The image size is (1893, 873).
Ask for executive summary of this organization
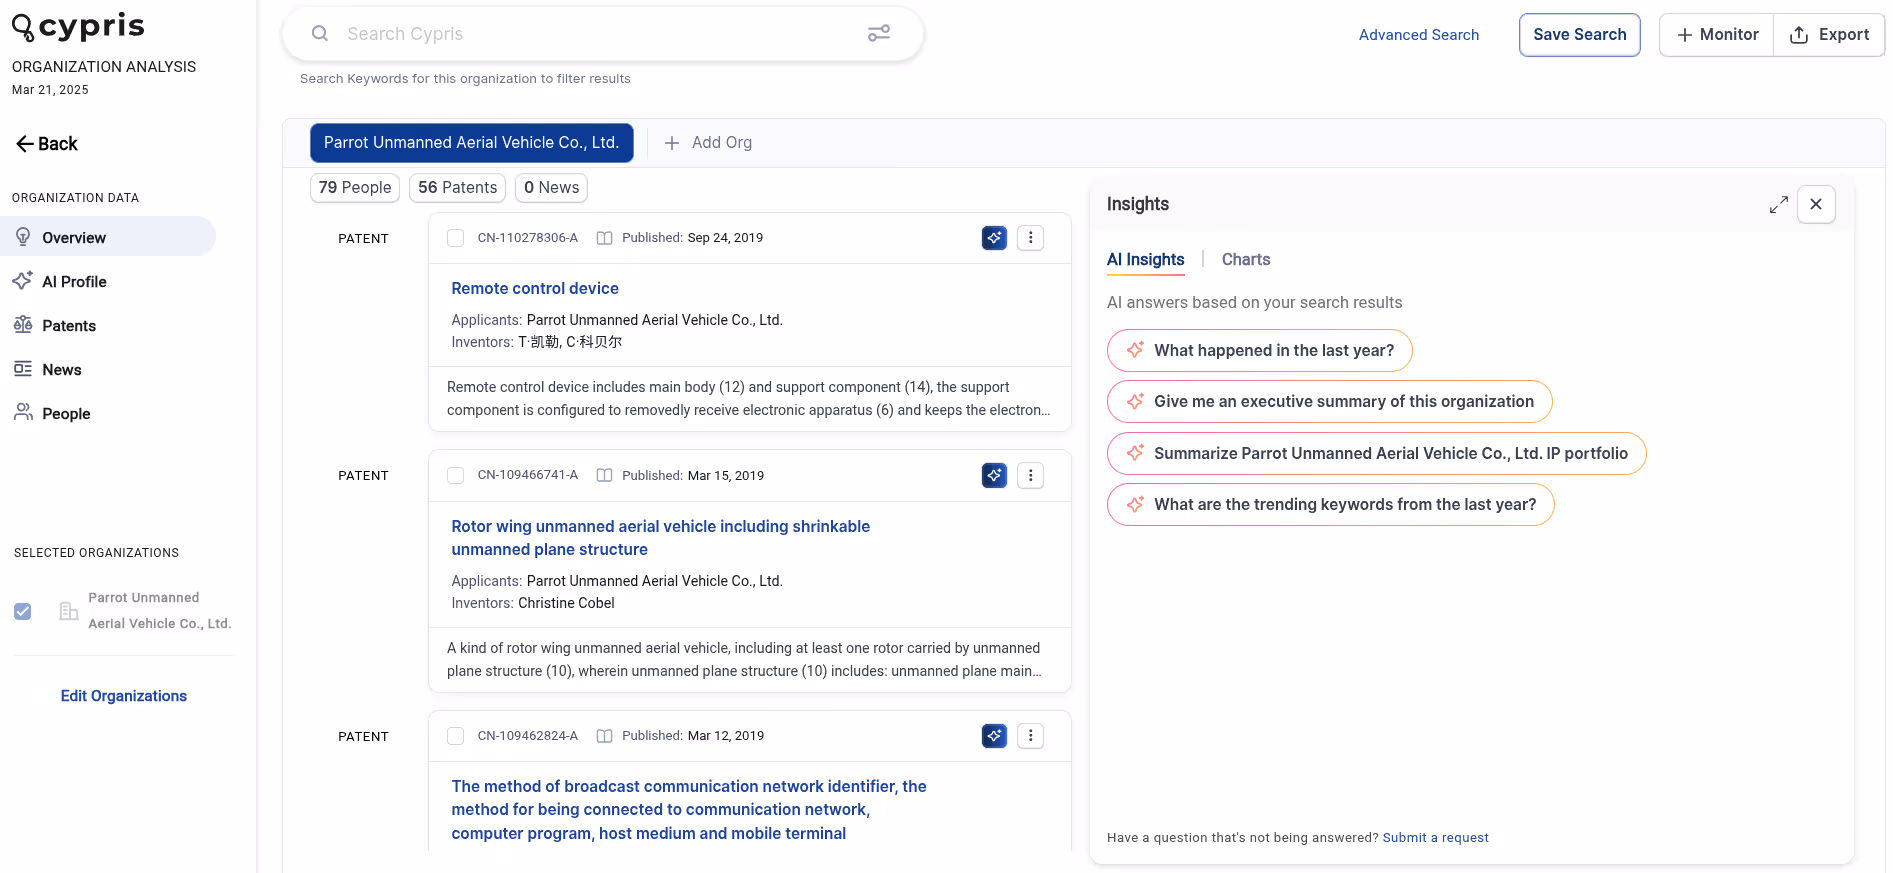coord(1329,401)
